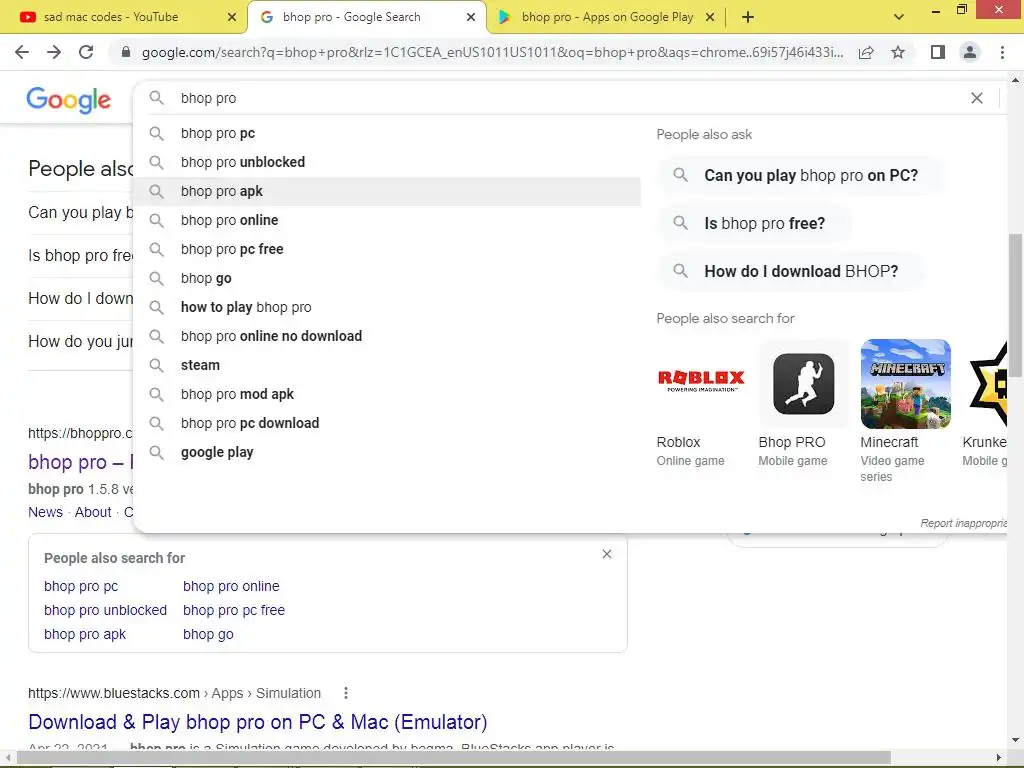Close the Google Play tab
The image size is (1024, 768).
coord(710,17)
